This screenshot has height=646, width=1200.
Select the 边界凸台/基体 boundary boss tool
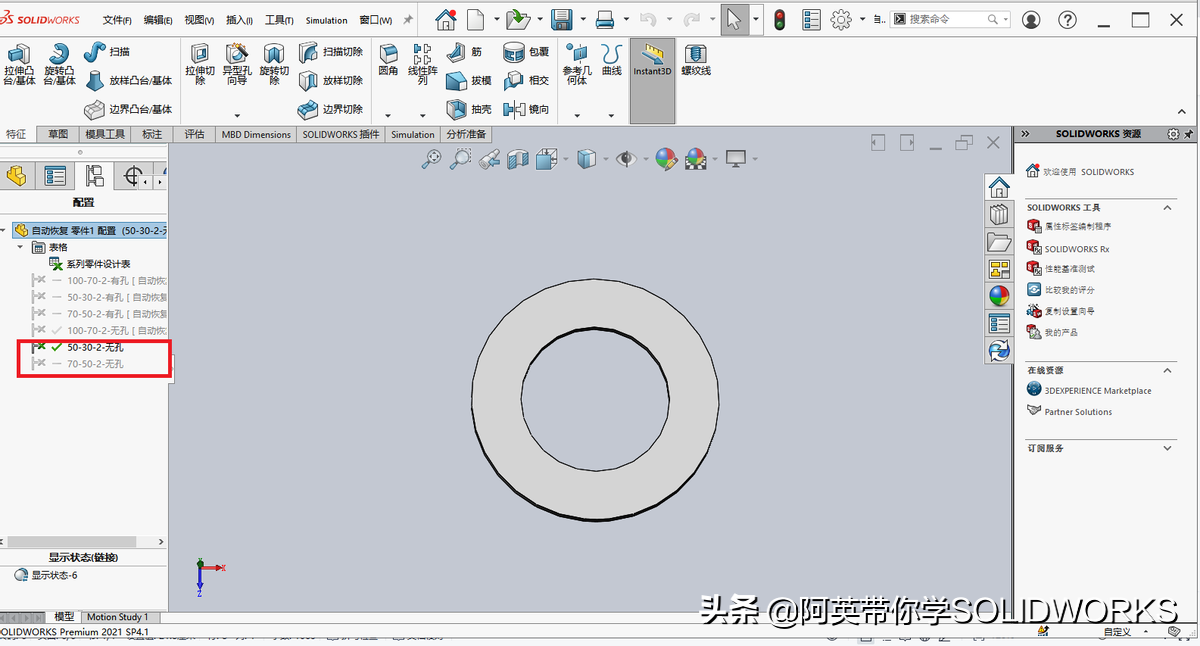click(x=128, y=109)
